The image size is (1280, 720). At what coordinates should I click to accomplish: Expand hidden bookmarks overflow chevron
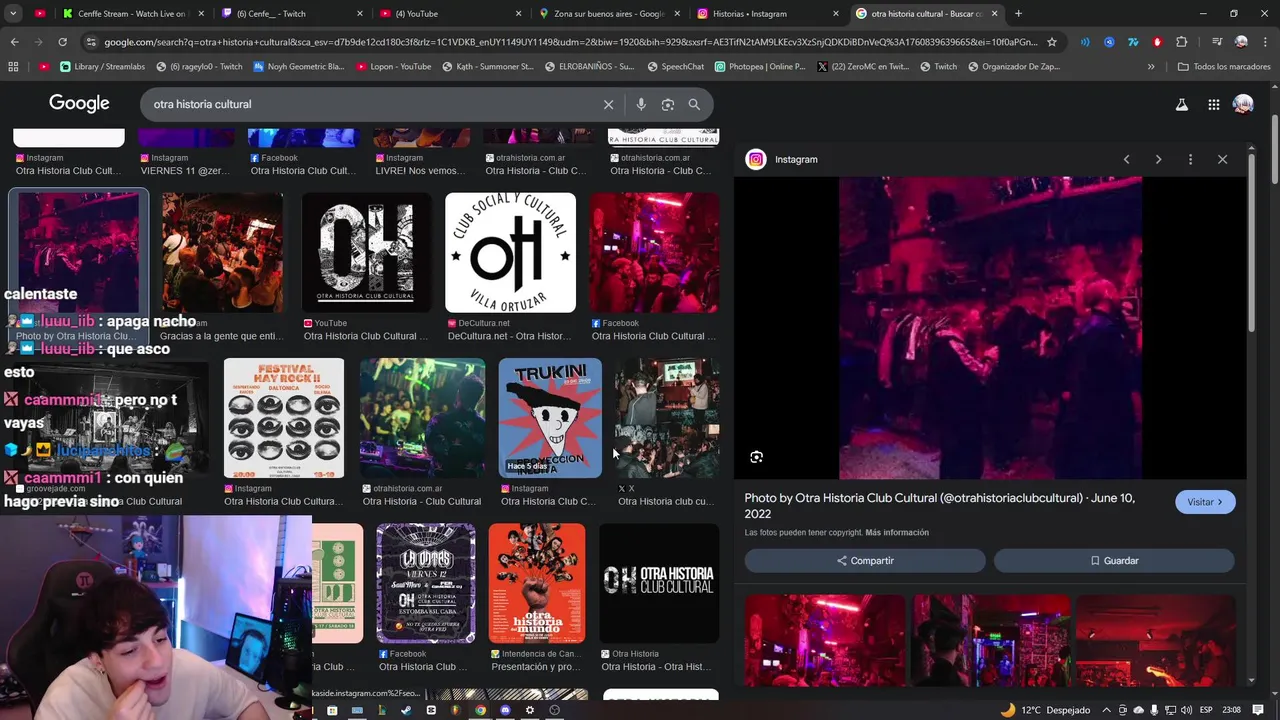tap(1151, 66)
